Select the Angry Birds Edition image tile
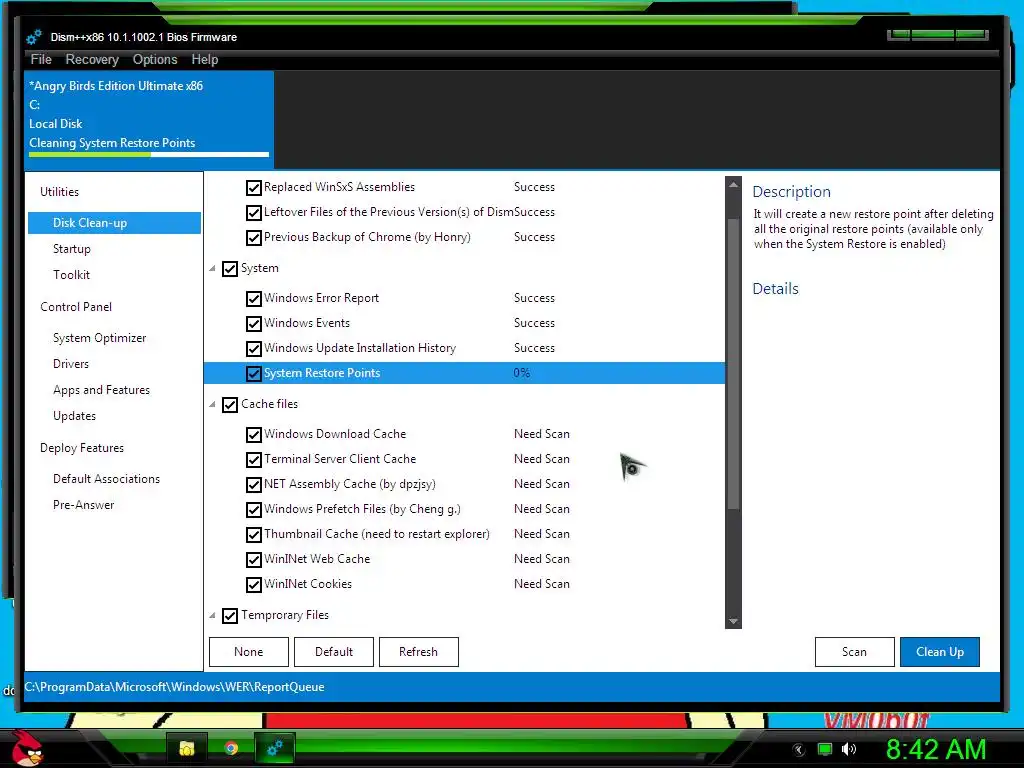The height and width of the screenshot is (768, 1024). tap(149, 120)
